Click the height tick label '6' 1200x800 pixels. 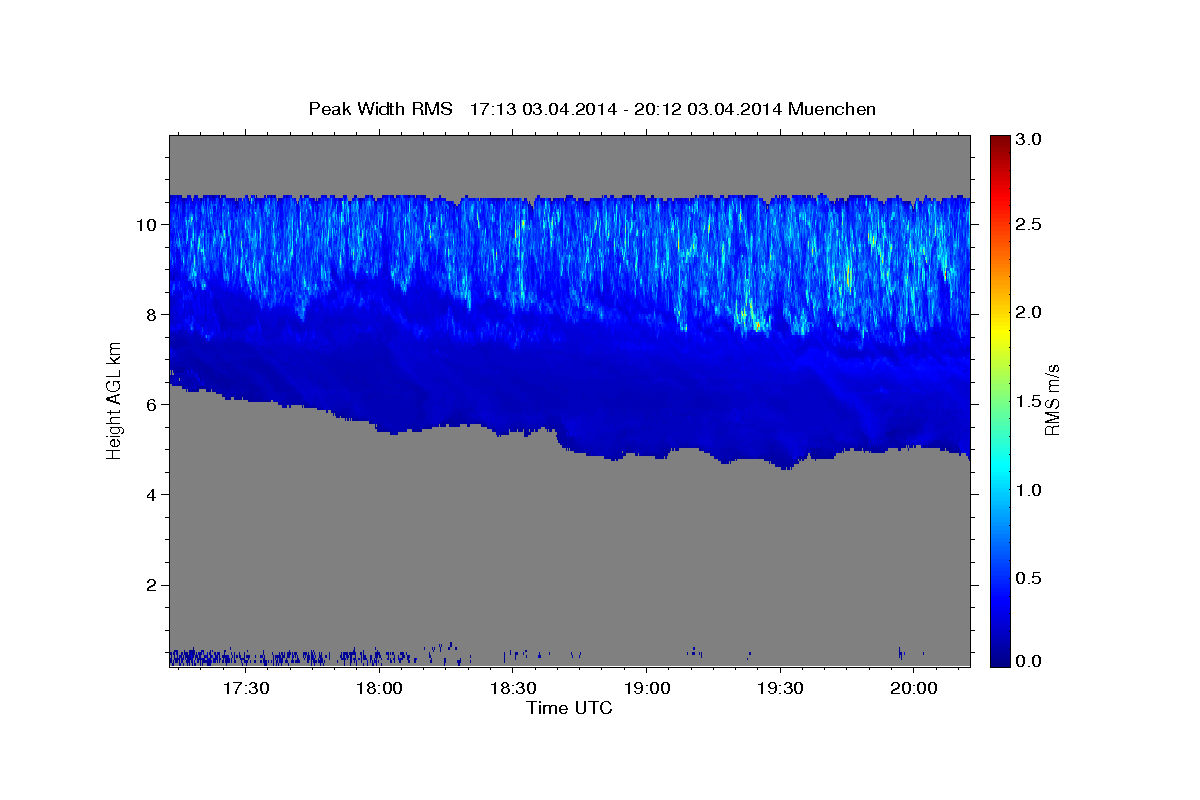(153, 405)
